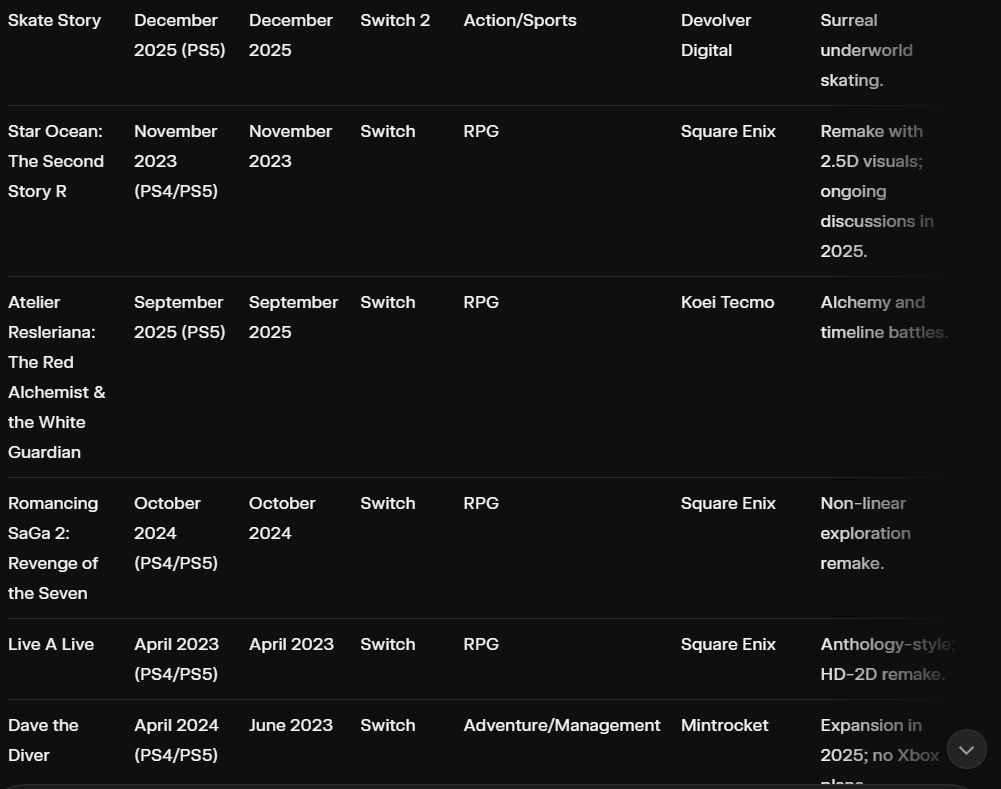This screenshot has height=789, width=1001.
Task: Click the Skate Story game title
Action: coord(54,20)
